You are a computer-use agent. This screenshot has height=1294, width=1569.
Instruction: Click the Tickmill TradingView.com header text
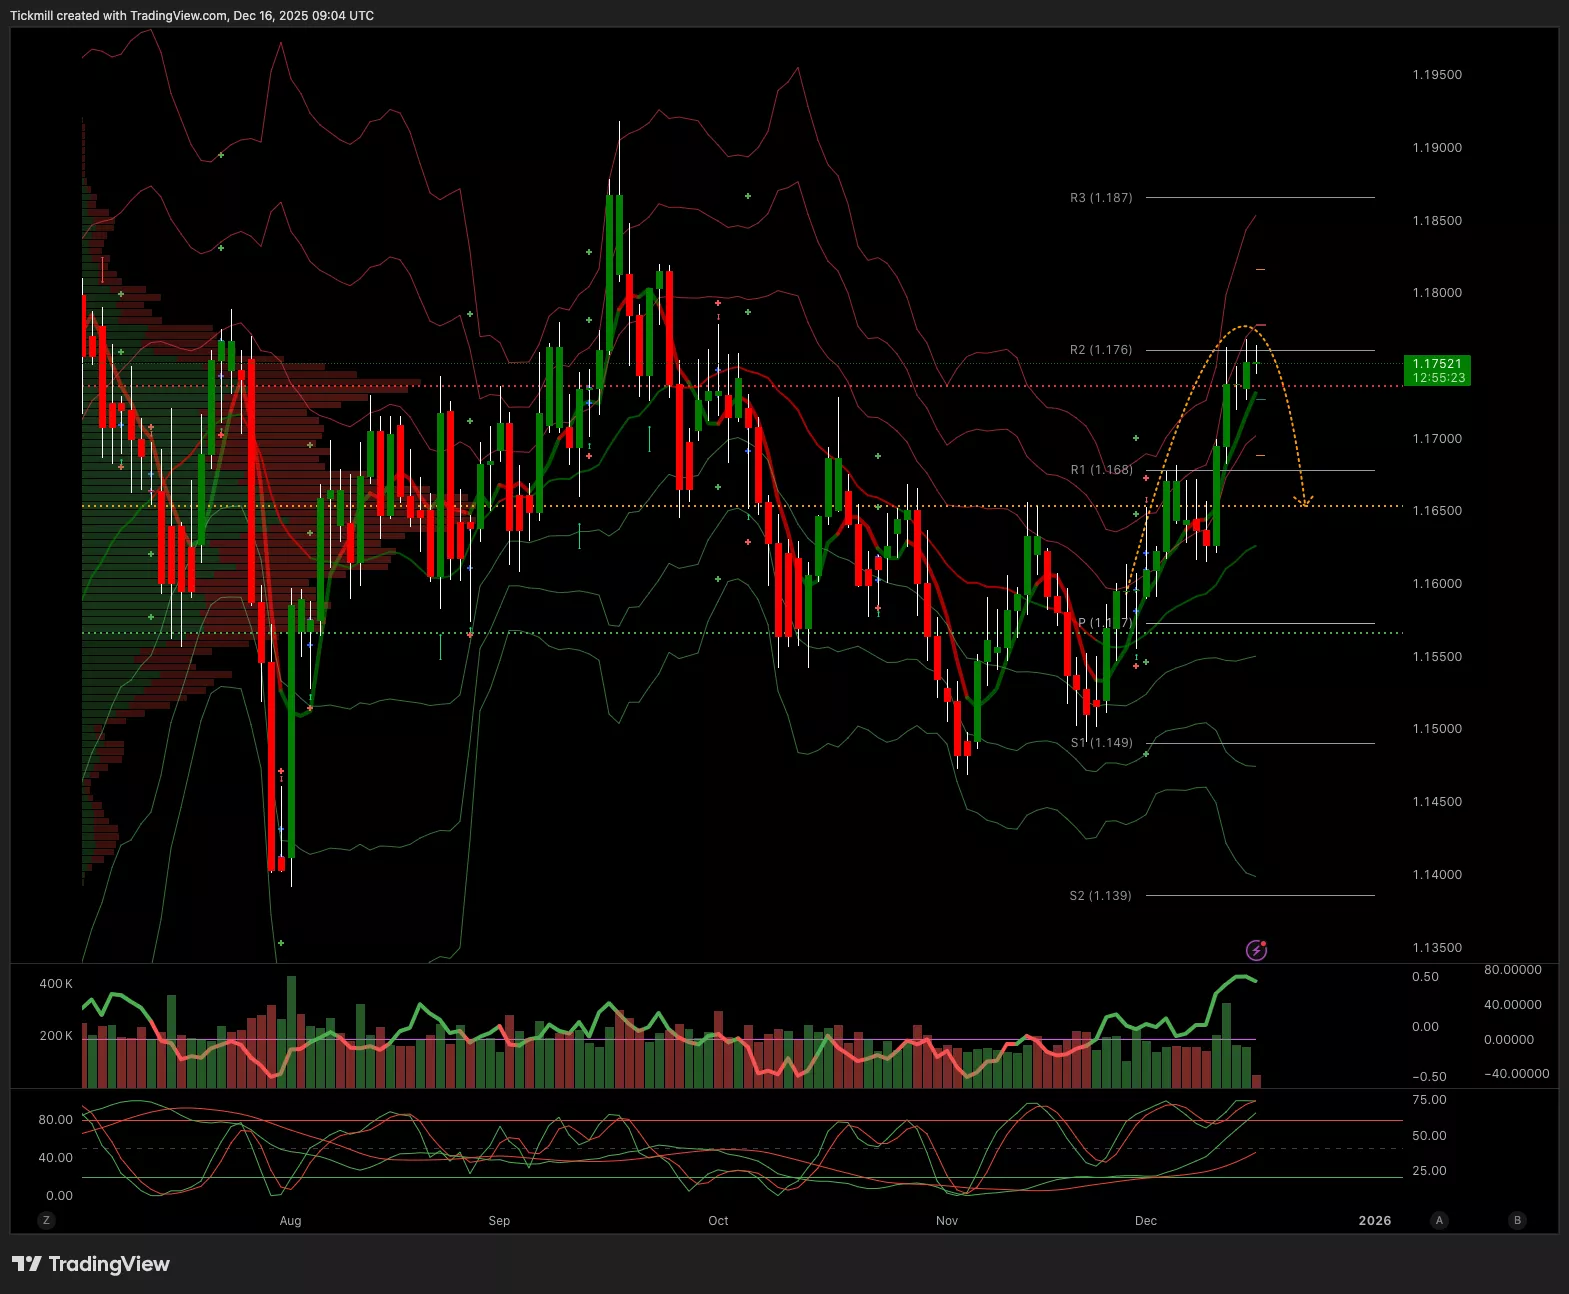pos(192,16)
